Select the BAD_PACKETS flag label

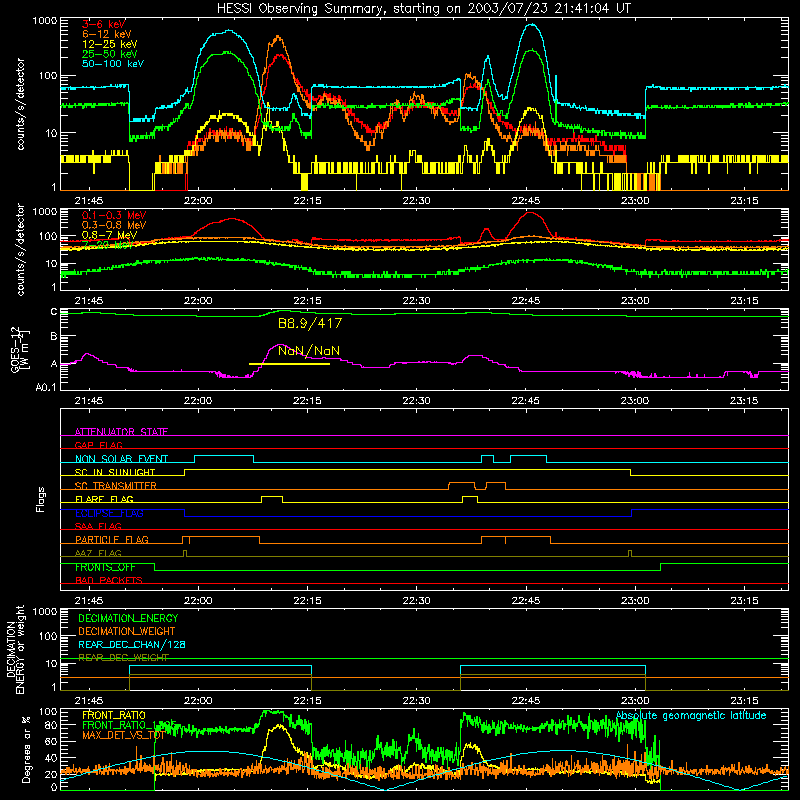click(x=109, y=580)
